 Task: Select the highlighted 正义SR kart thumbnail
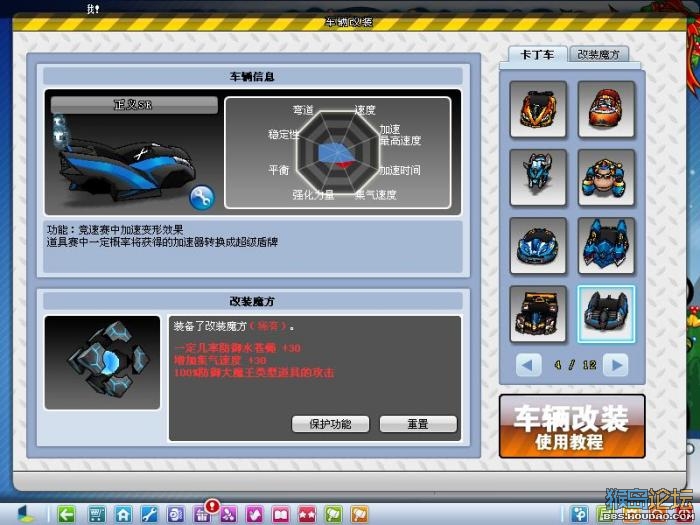606,314
